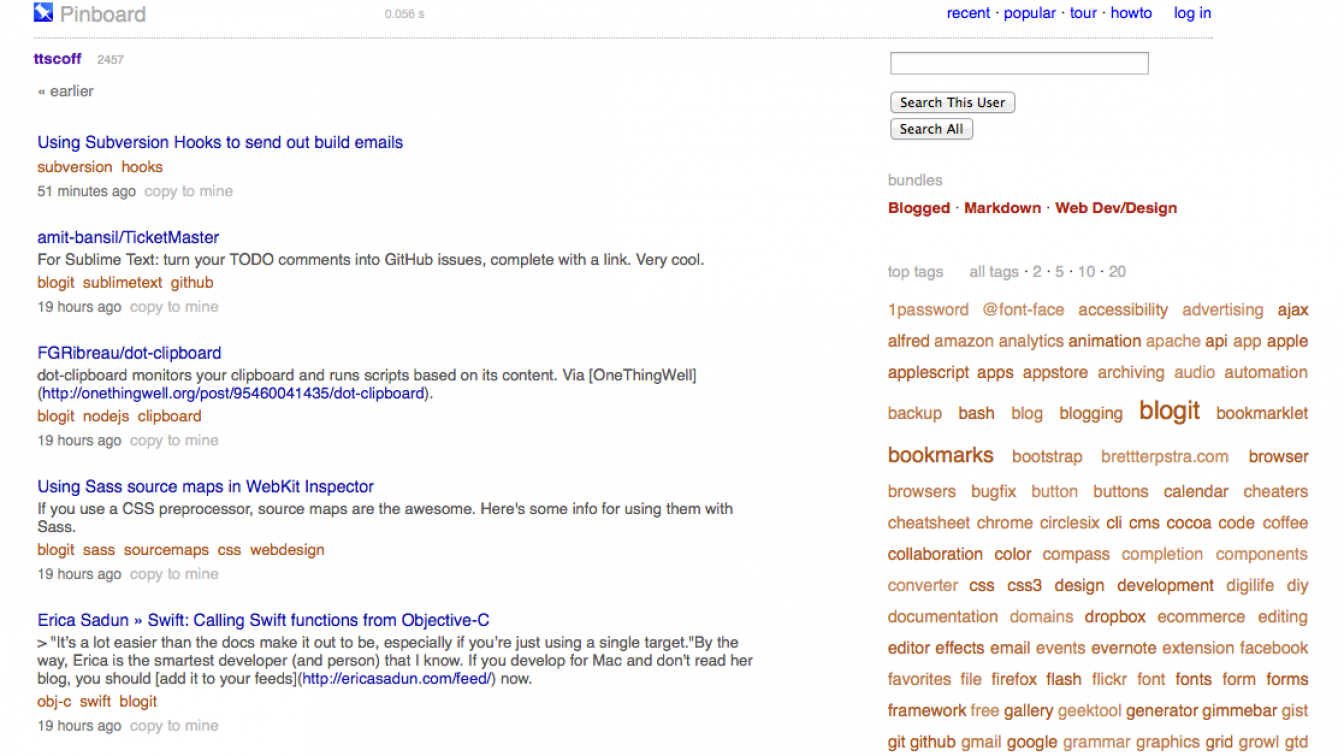The image size is (1344, 756).
Task: Select the documentation tag in the tag cloud
Action: pyautogui.click(x=943, y=617)
